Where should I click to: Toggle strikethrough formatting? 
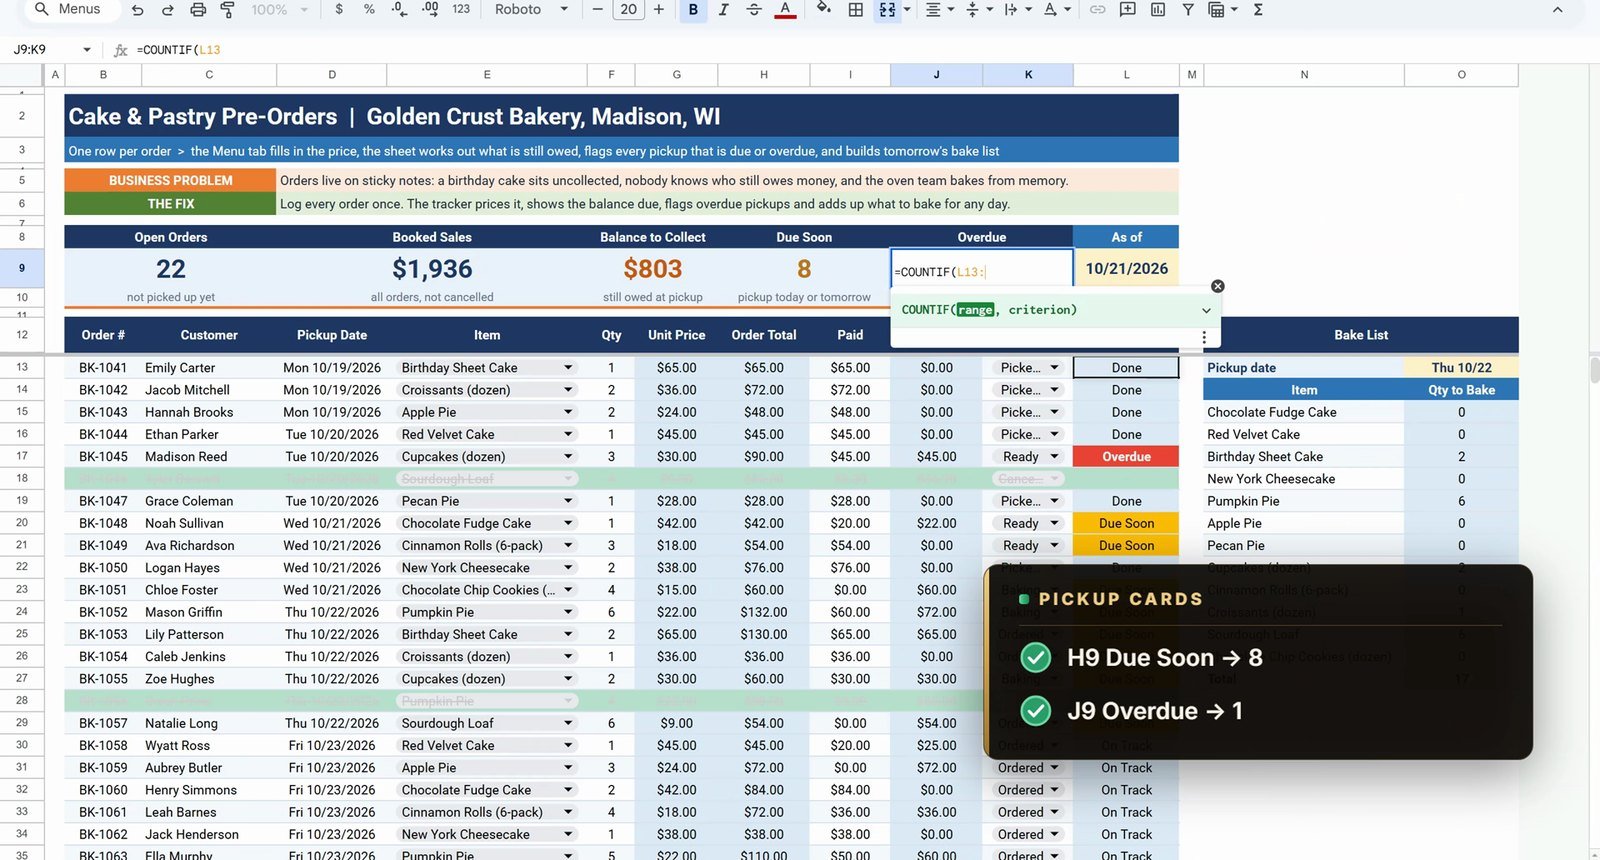[754, 9]
